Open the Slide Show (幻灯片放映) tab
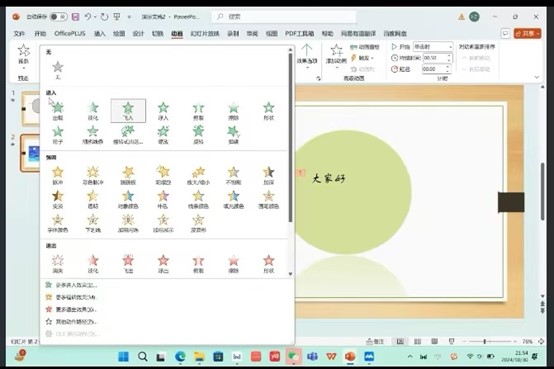 [205, 34]
